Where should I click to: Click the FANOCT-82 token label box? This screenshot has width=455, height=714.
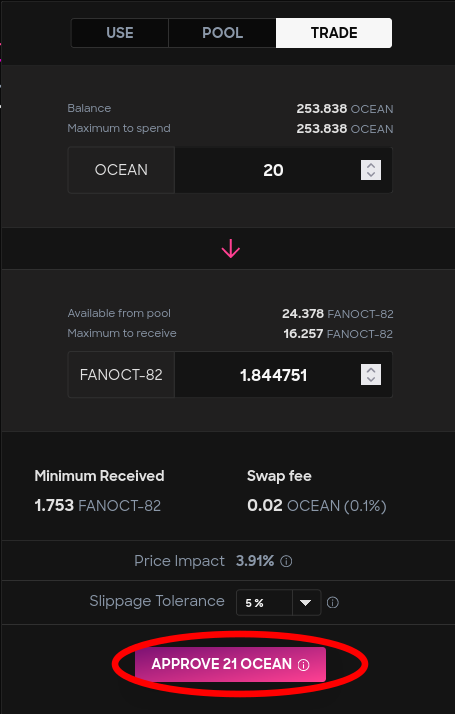pos(121,375)
